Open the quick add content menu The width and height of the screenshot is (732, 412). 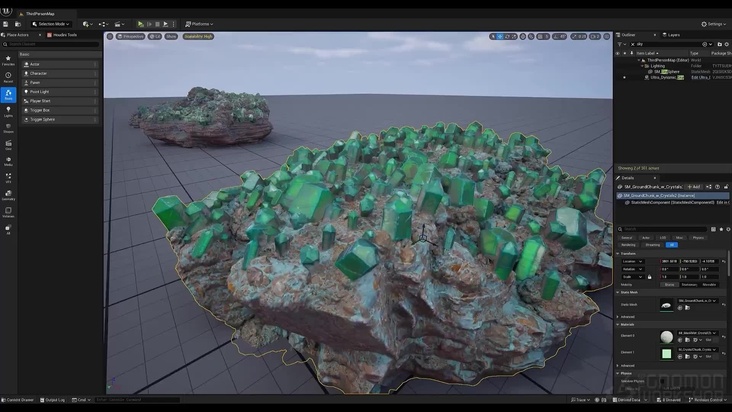(x=87, y=24)
